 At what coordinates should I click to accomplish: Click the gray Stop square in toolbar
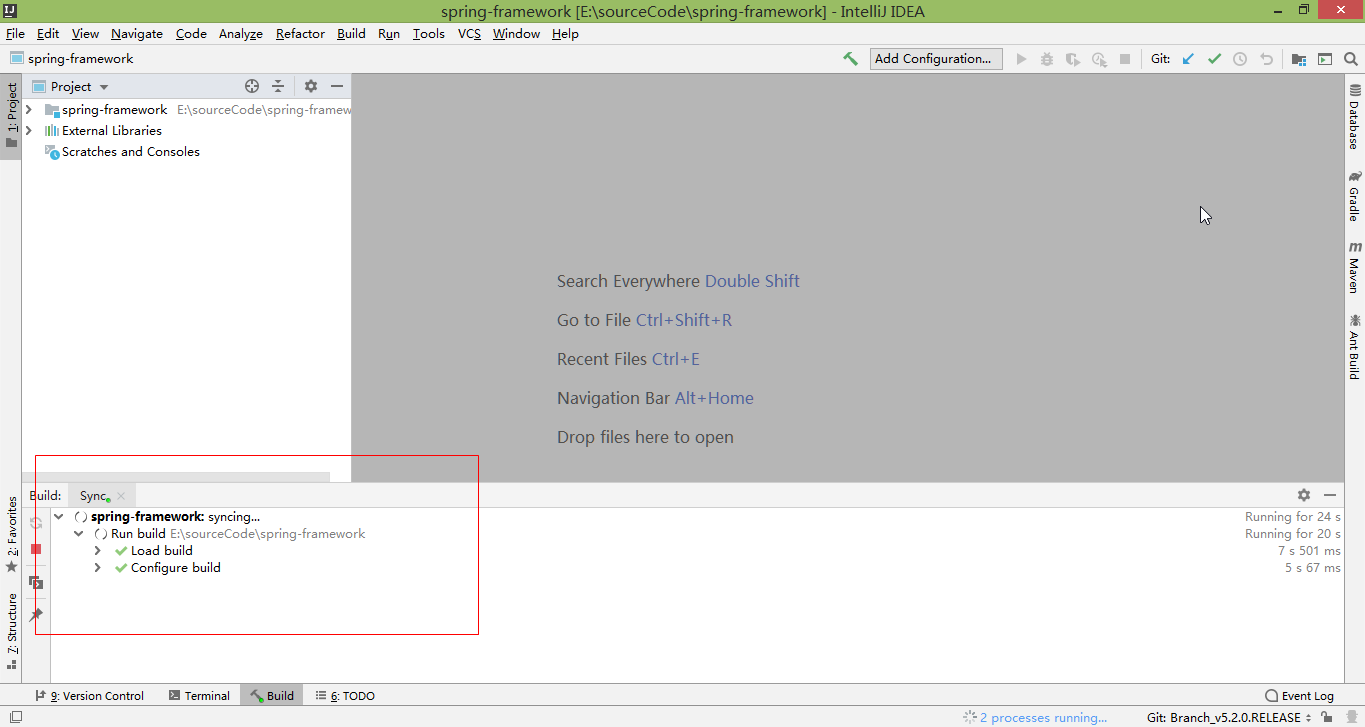[x=1125, y=59]
